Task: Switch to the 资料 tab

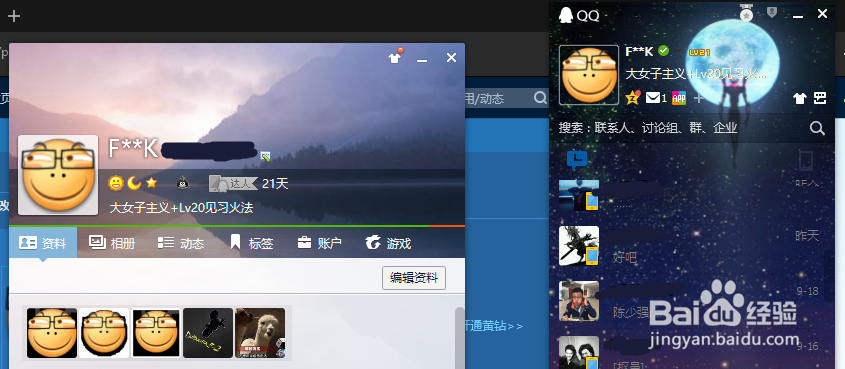Action: (43, 243)
